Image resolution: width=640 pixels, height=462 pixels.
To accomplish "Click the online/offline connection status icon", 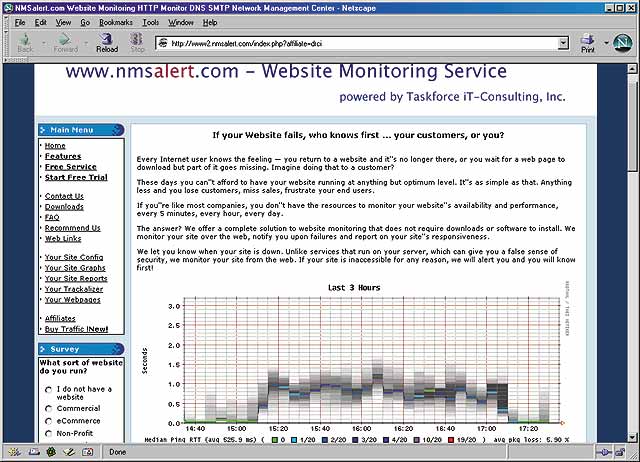I will click(x=604, y=452).
